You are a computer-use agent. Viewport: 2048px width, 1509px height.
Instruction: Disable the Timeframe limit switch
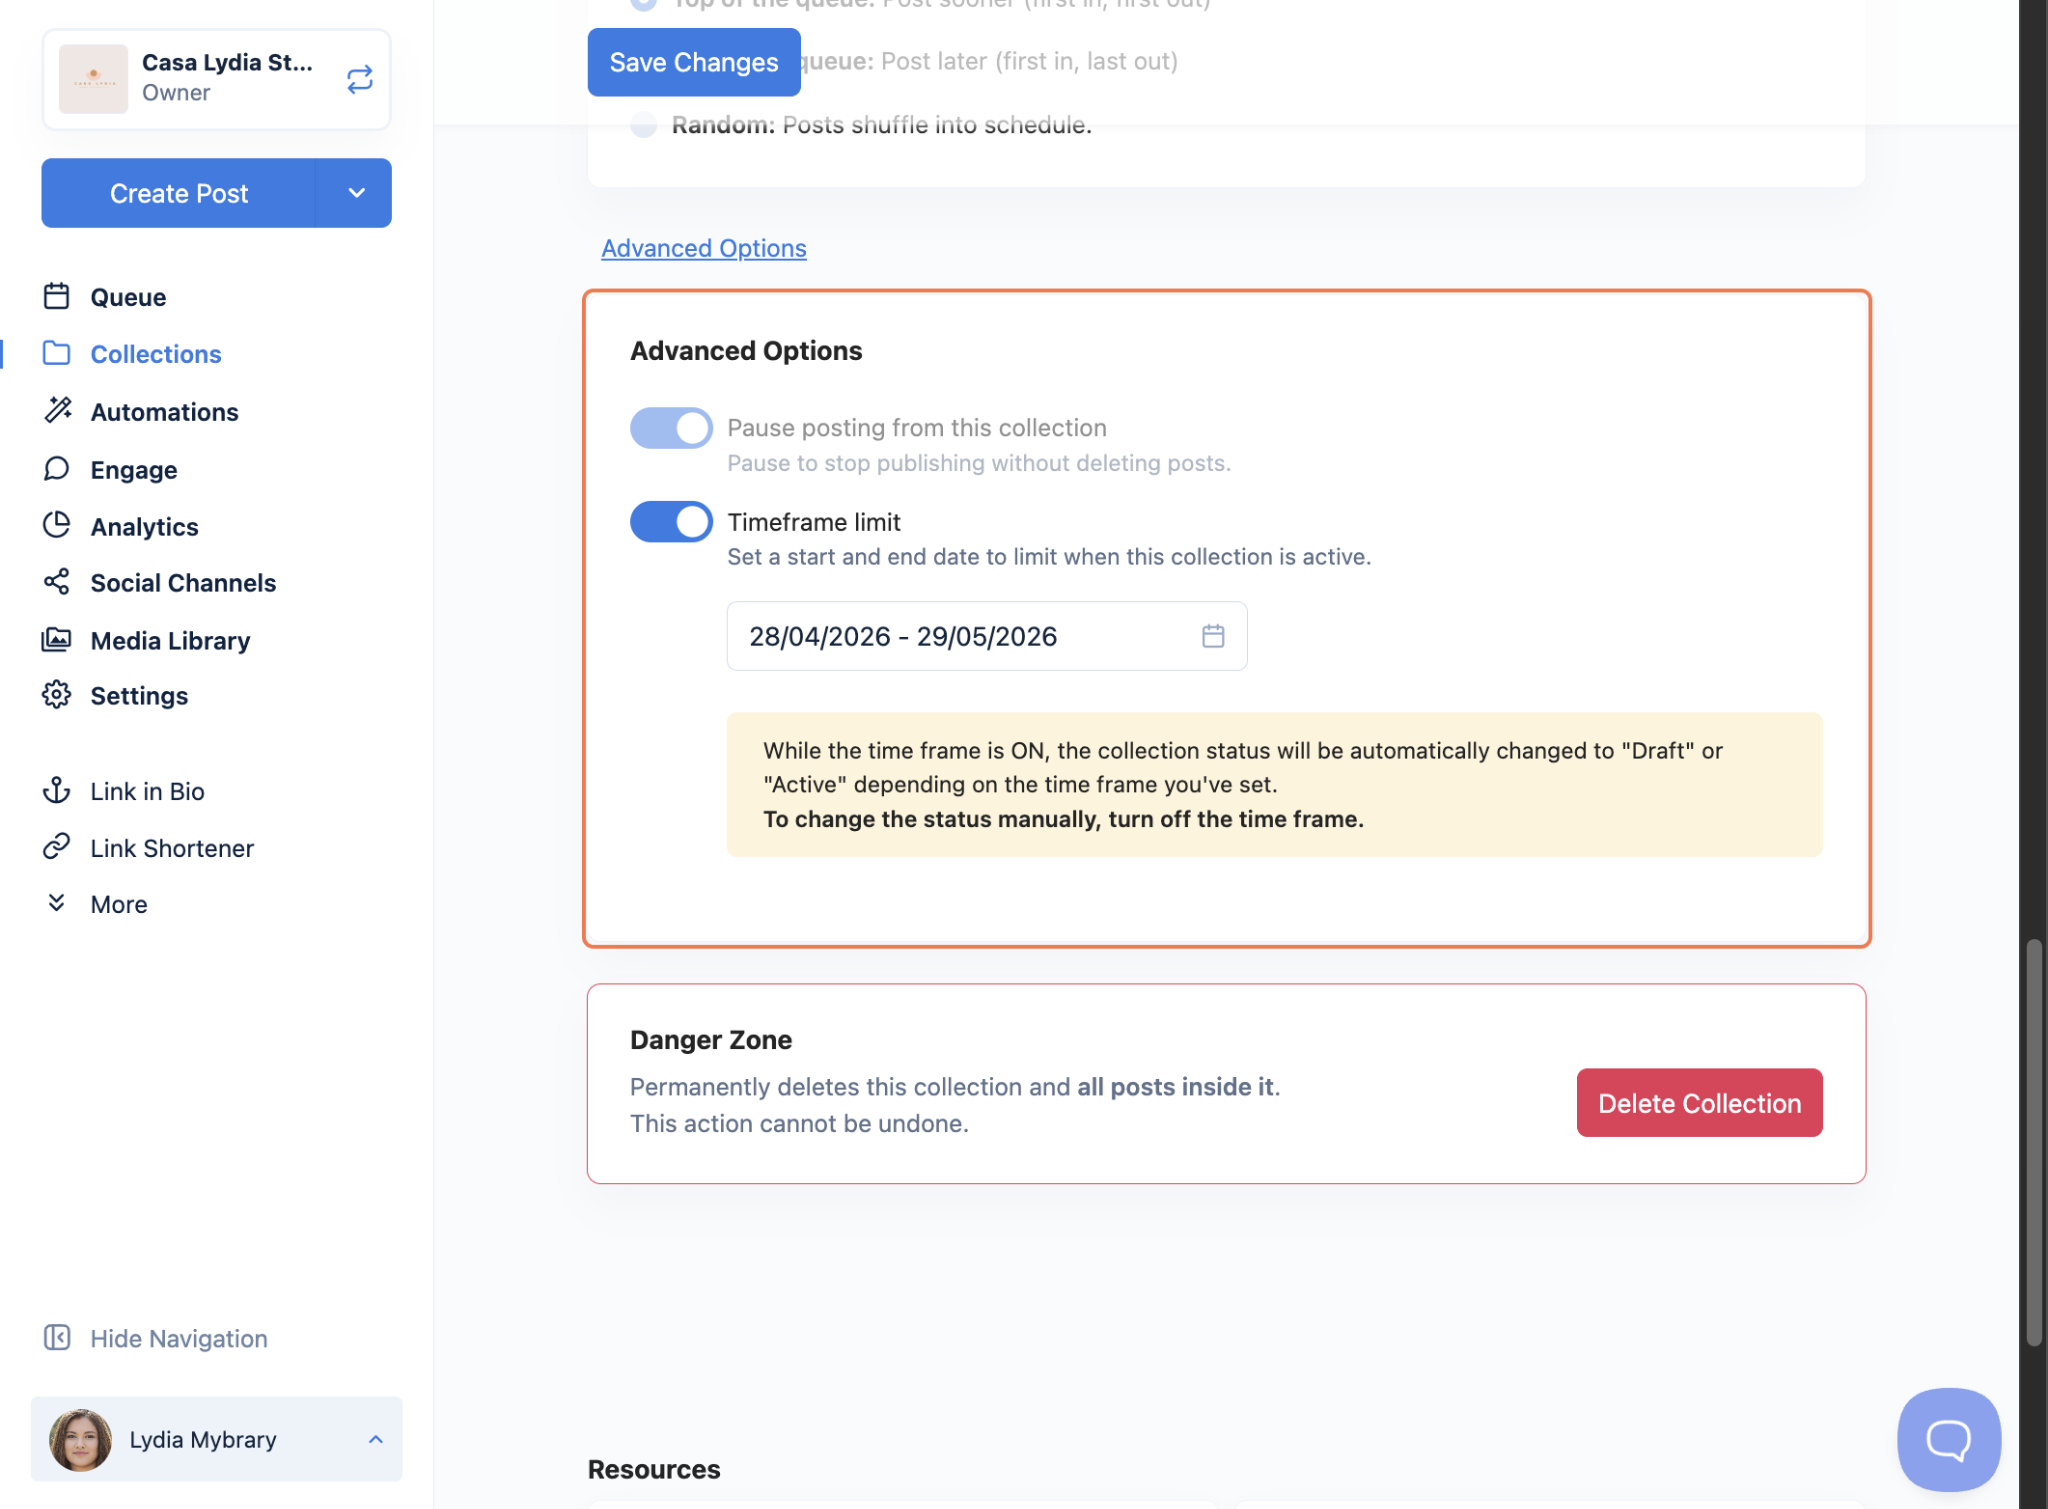(x=671, y=522)
